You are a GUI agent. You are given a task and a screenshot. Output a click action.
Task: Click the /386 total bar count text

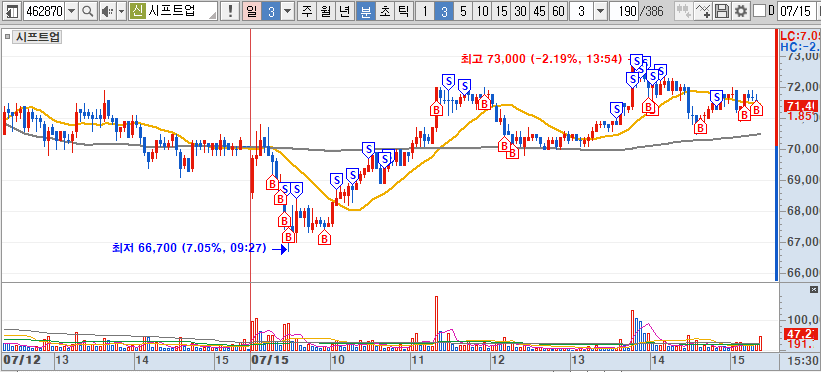[653, 10]
